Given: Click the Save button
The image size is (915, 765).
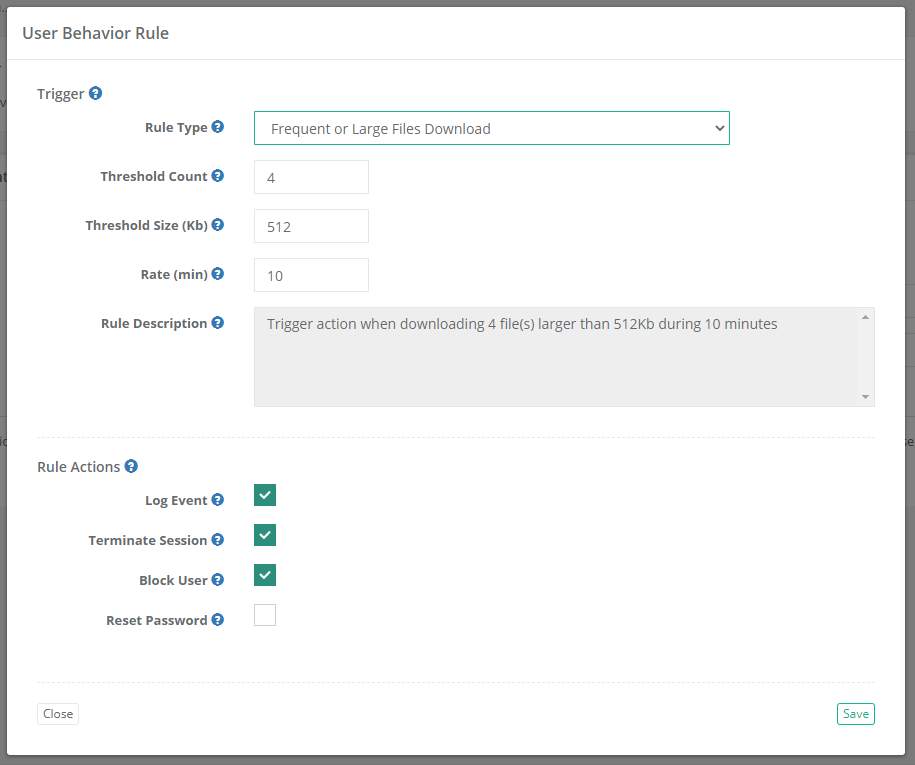Looking at the screenshot, I should 855,713.
